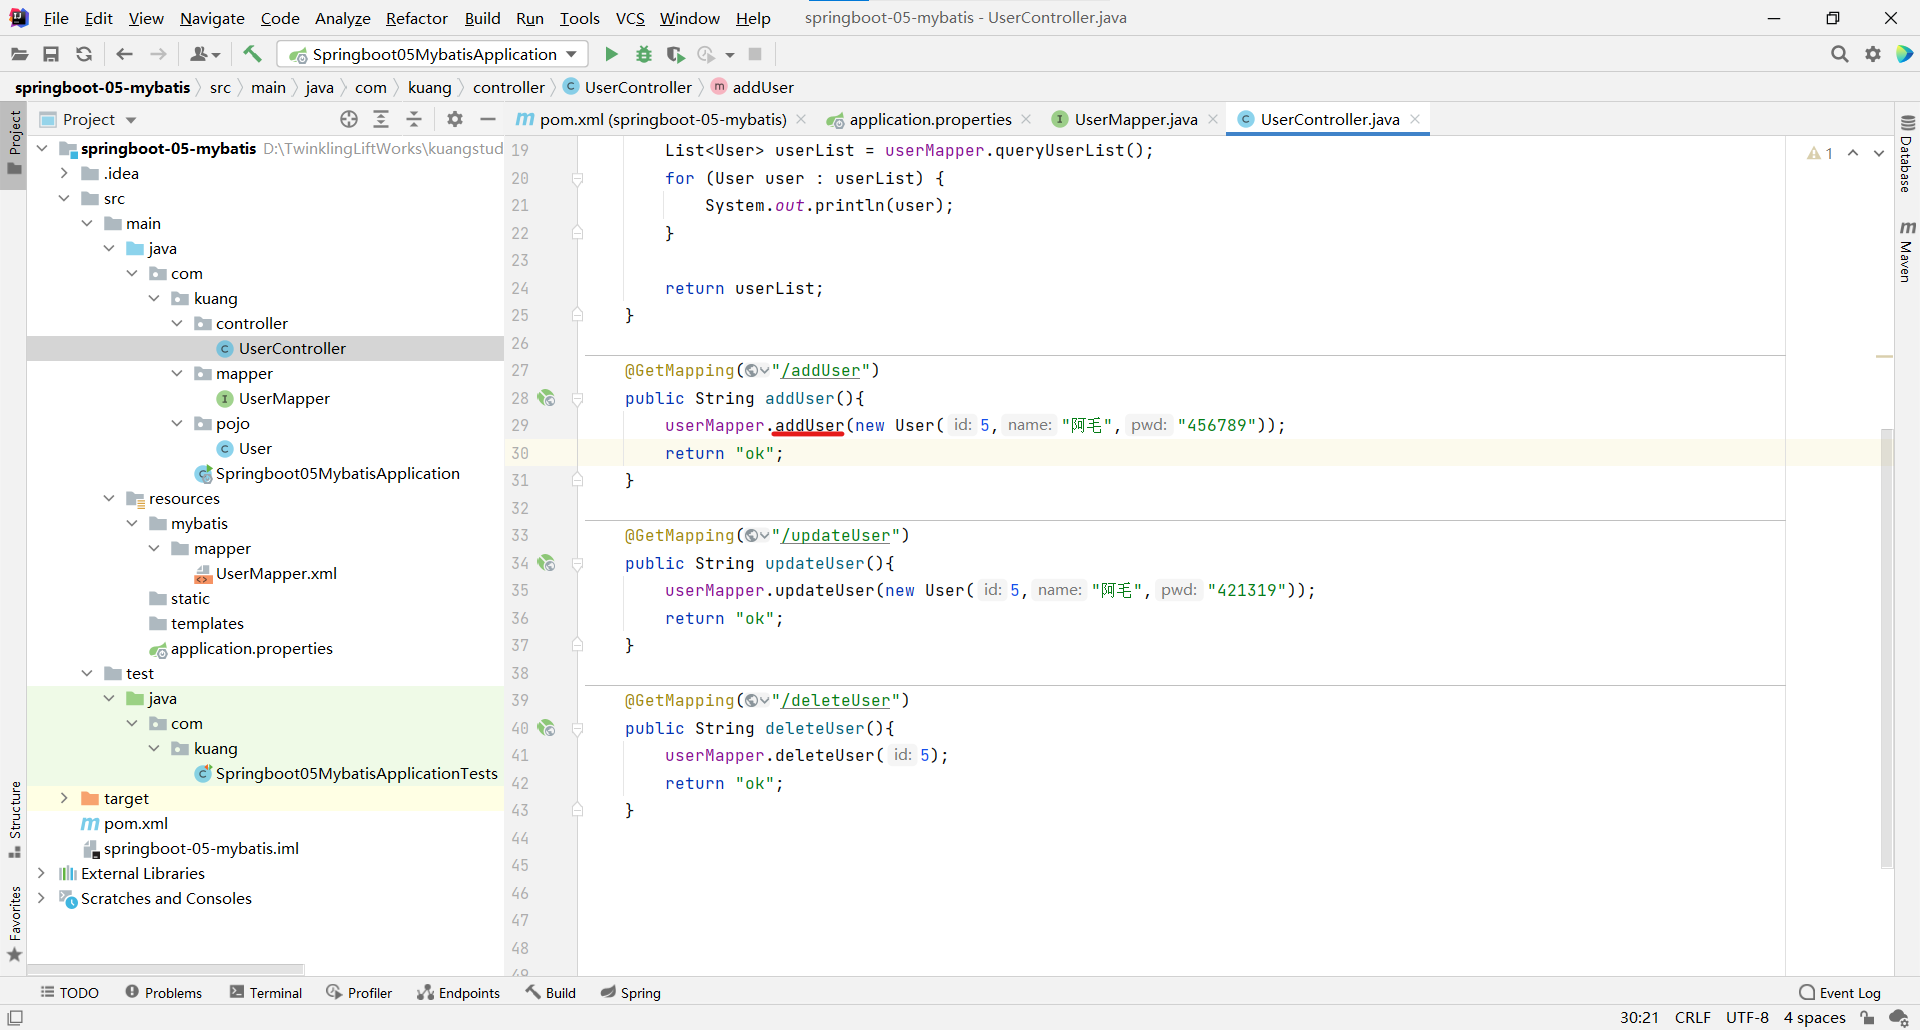Run with coverage icon in toolbar

point(675,54)
